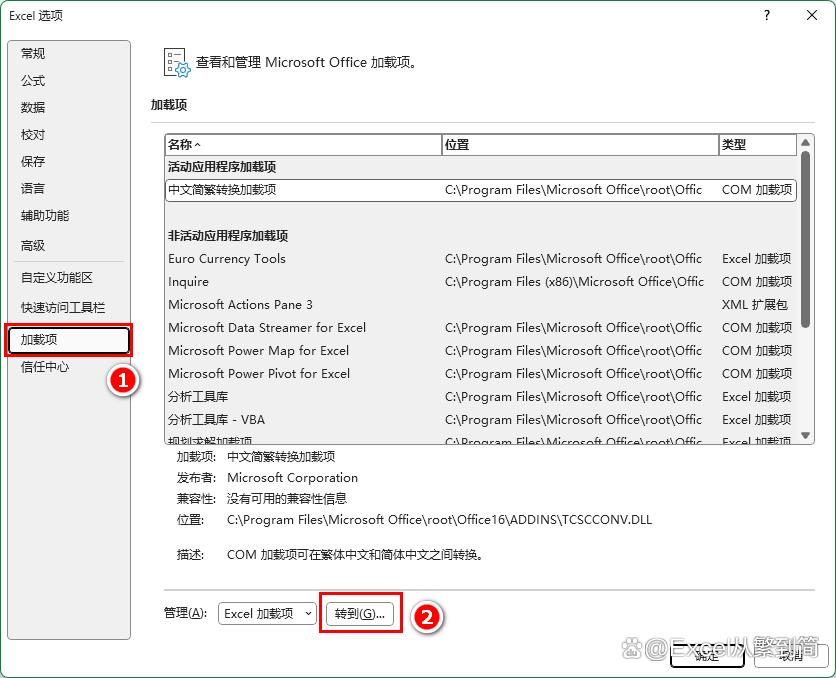Click the 转到(G)... button
Screen dimensions: 836x678
tap(360, 613)
